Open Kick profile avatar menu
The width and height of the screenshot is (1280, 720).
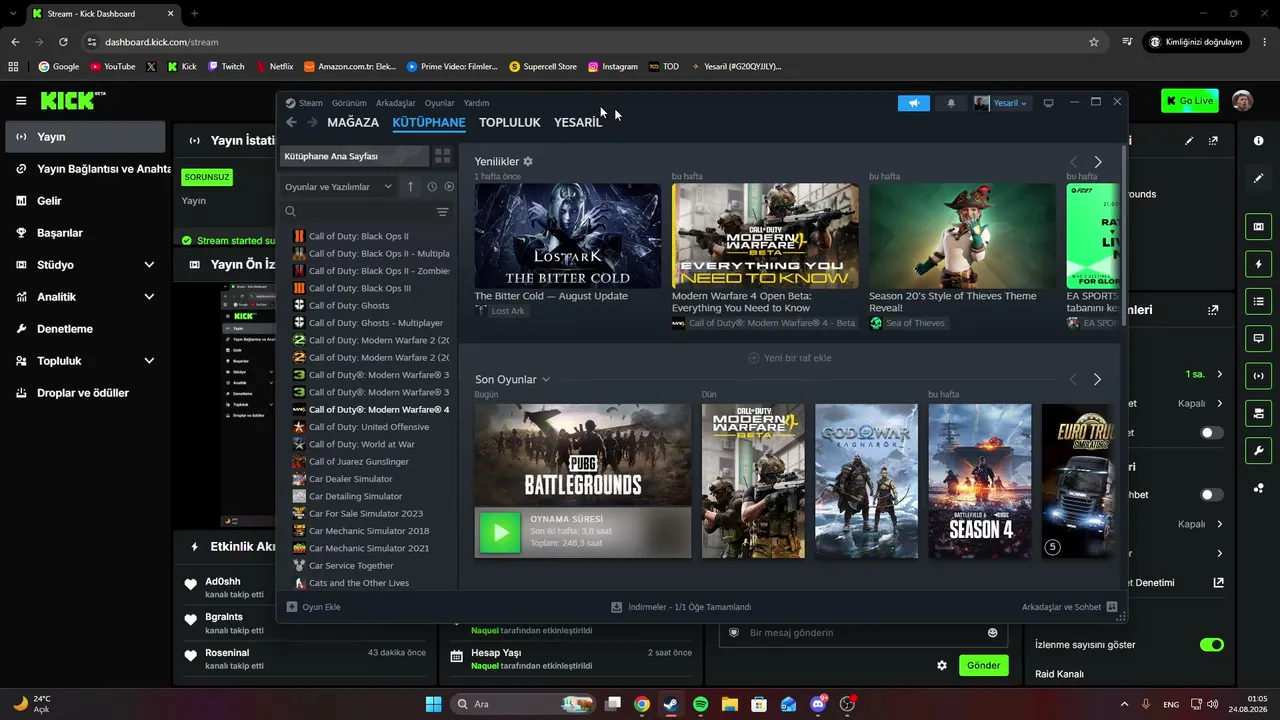pos(1242,101)
